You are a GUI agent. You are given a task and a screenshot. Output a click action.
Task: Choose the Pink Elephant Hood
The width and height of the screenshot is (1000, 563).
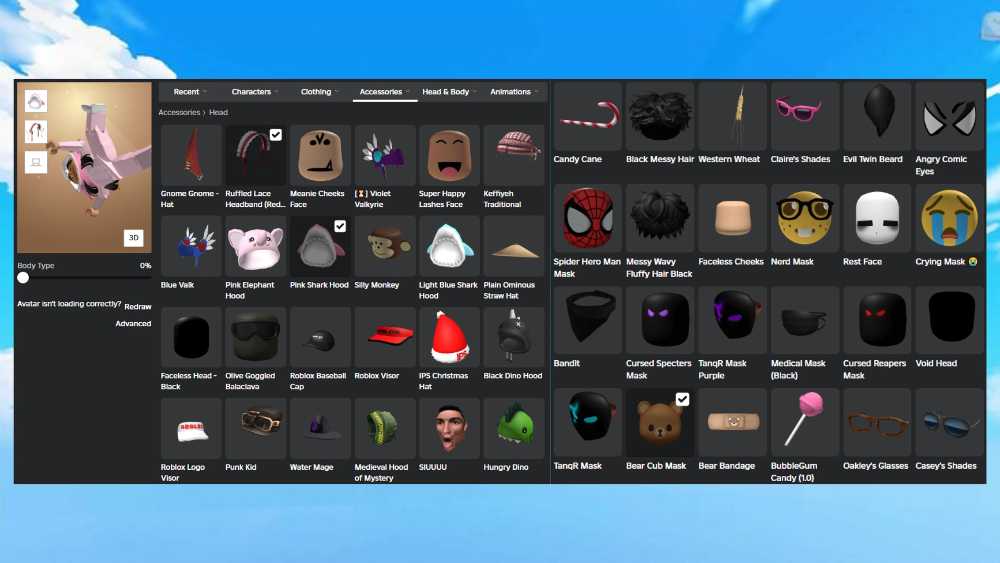(x=255, y=246)
